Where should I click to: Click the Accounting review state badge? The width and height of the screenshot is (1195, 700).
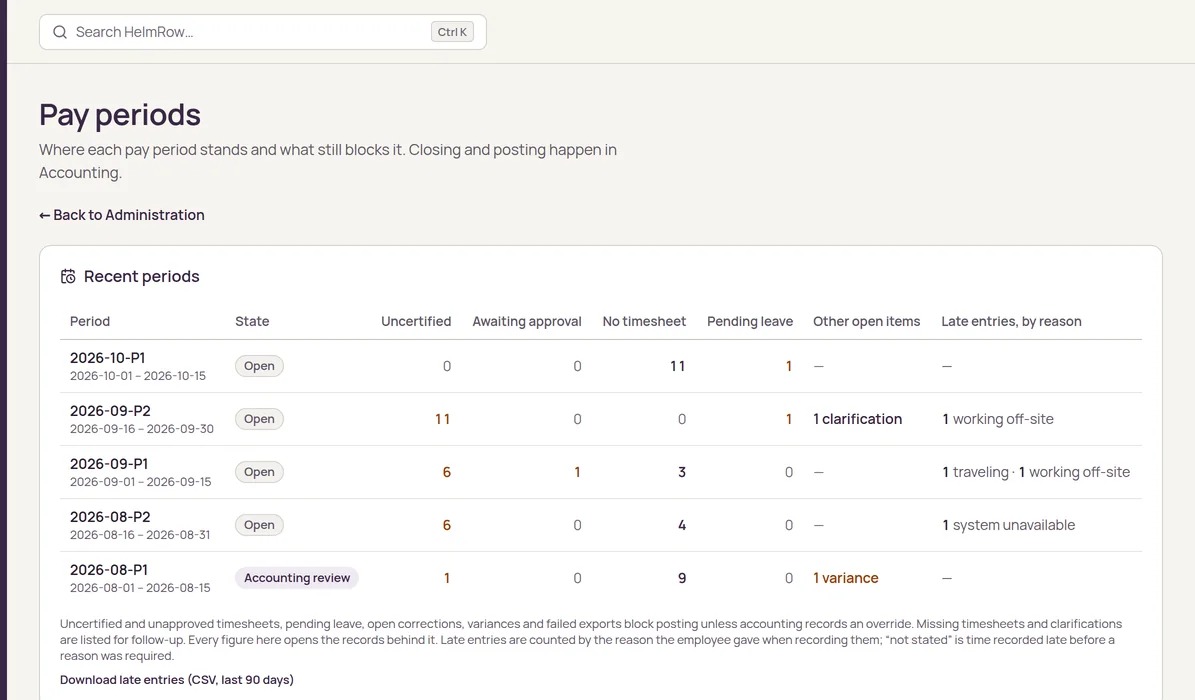coord(296,578)
